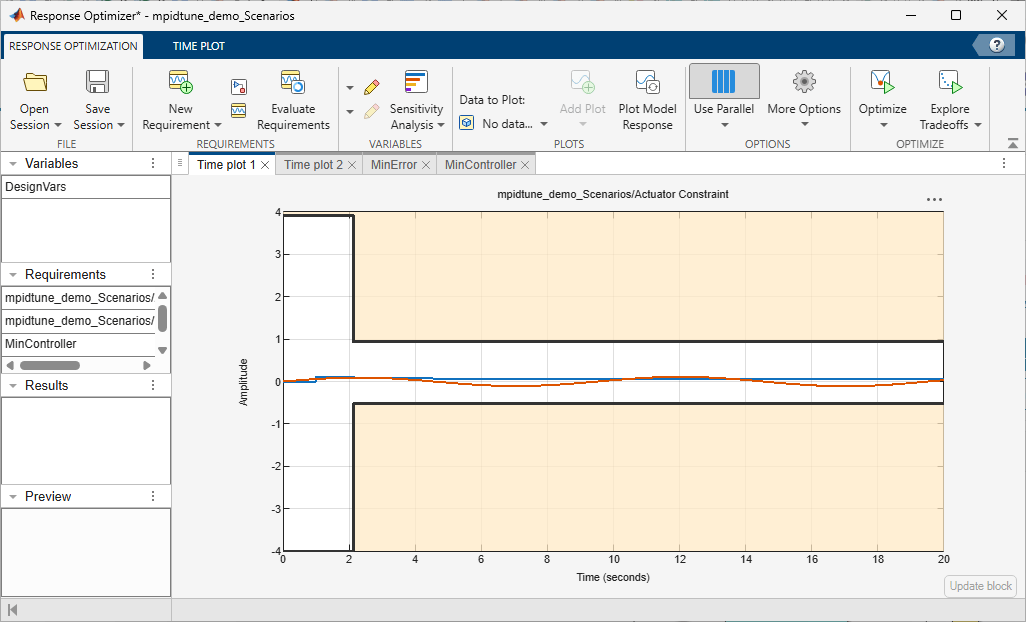Open the Results panel three-dot menu
This screenshot has height=622, width=1026.
(153, 385)
